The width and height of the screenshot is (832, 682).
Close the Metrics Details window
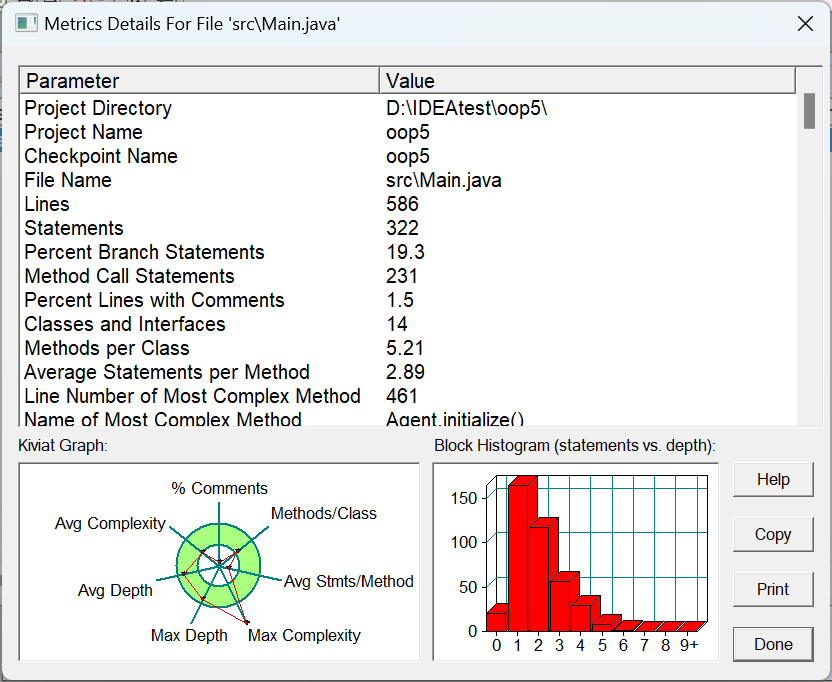click(x=805, y=24)
